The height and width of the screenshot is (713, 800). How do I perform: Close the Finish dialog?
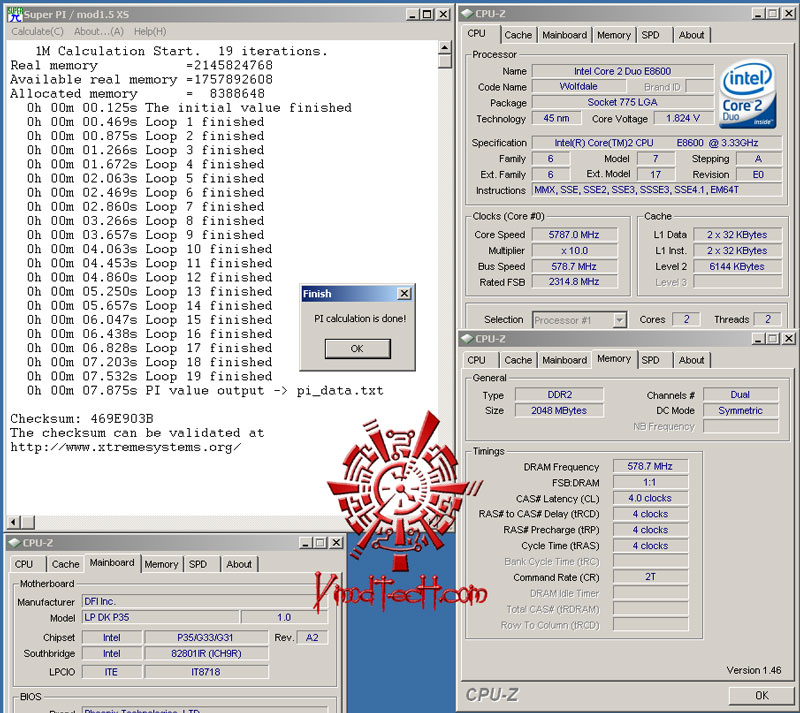(404, 293)
